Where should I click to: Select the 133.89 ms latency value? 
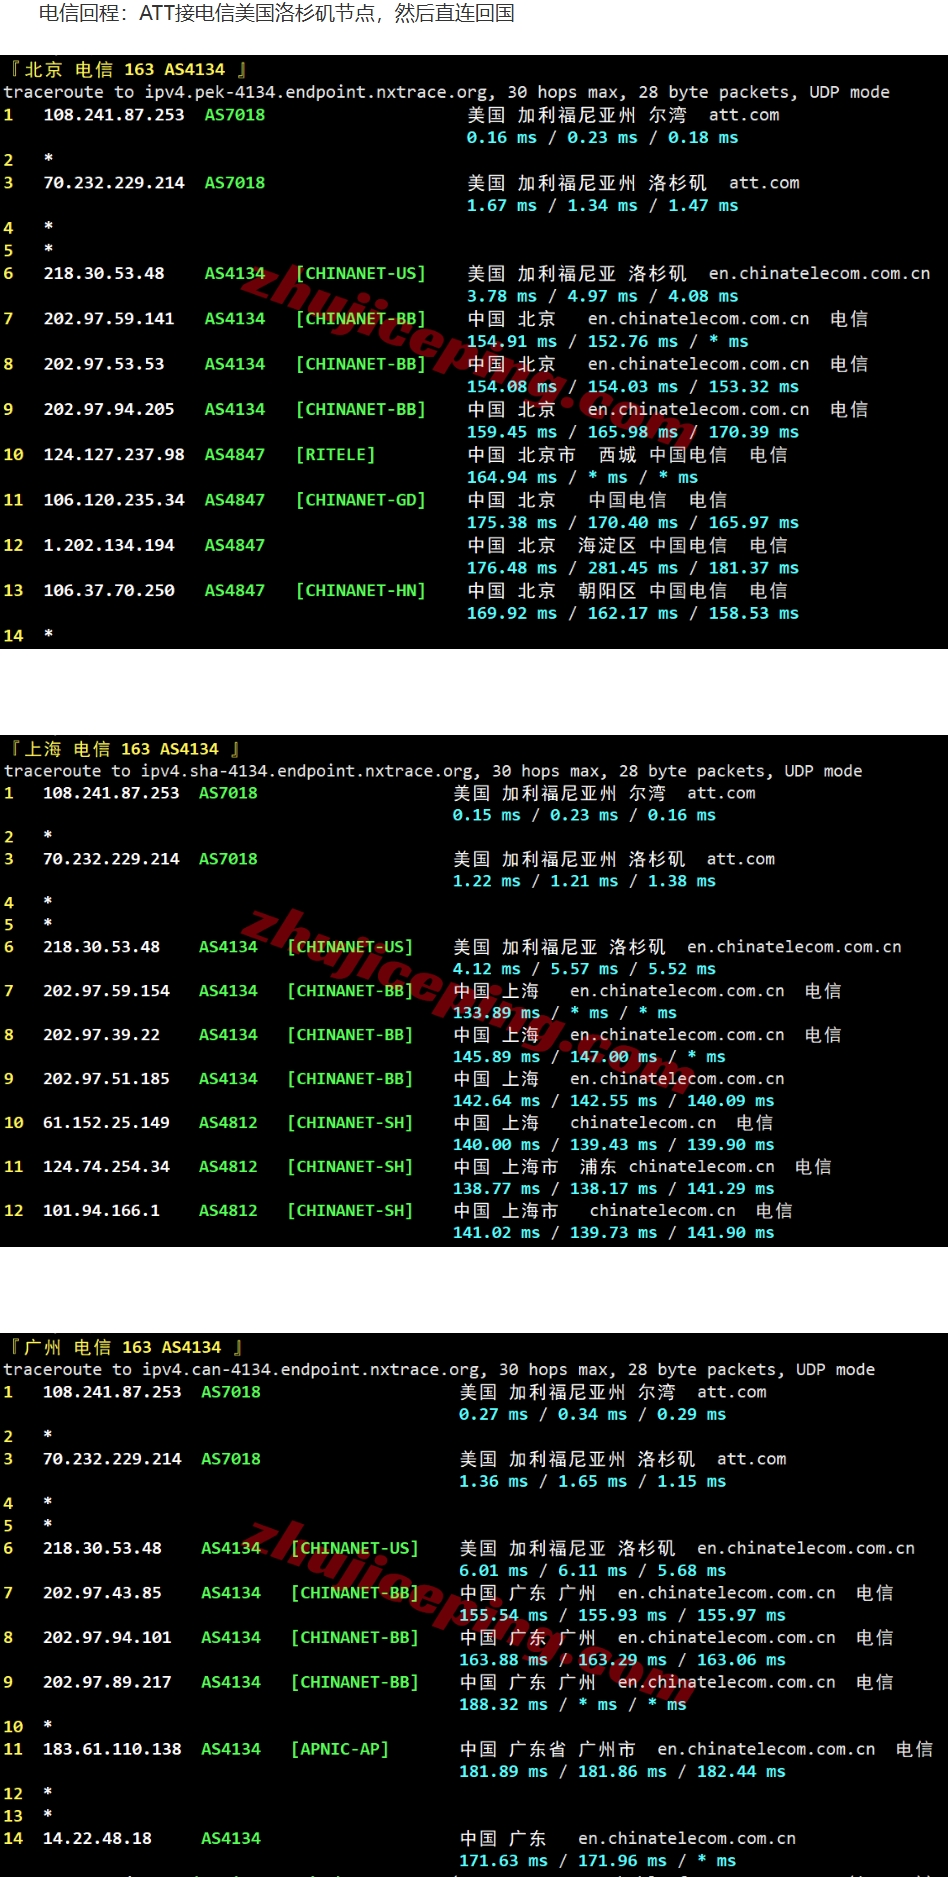tap(496, 1013)
